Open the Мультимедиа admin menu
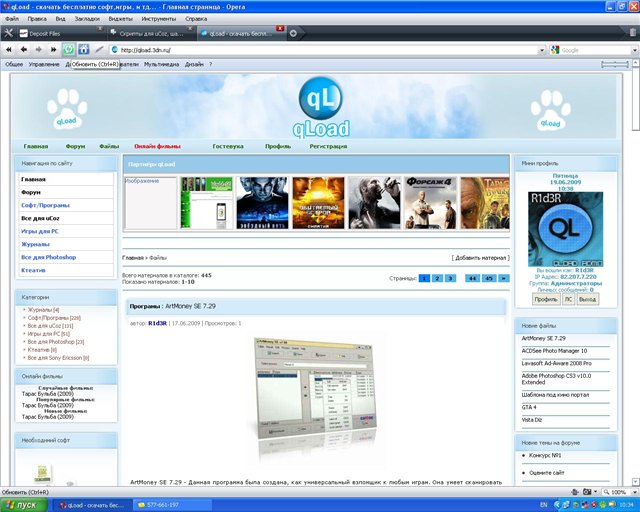Image resolution: width=640 pixels, height=512 pixels. [161, 65]
